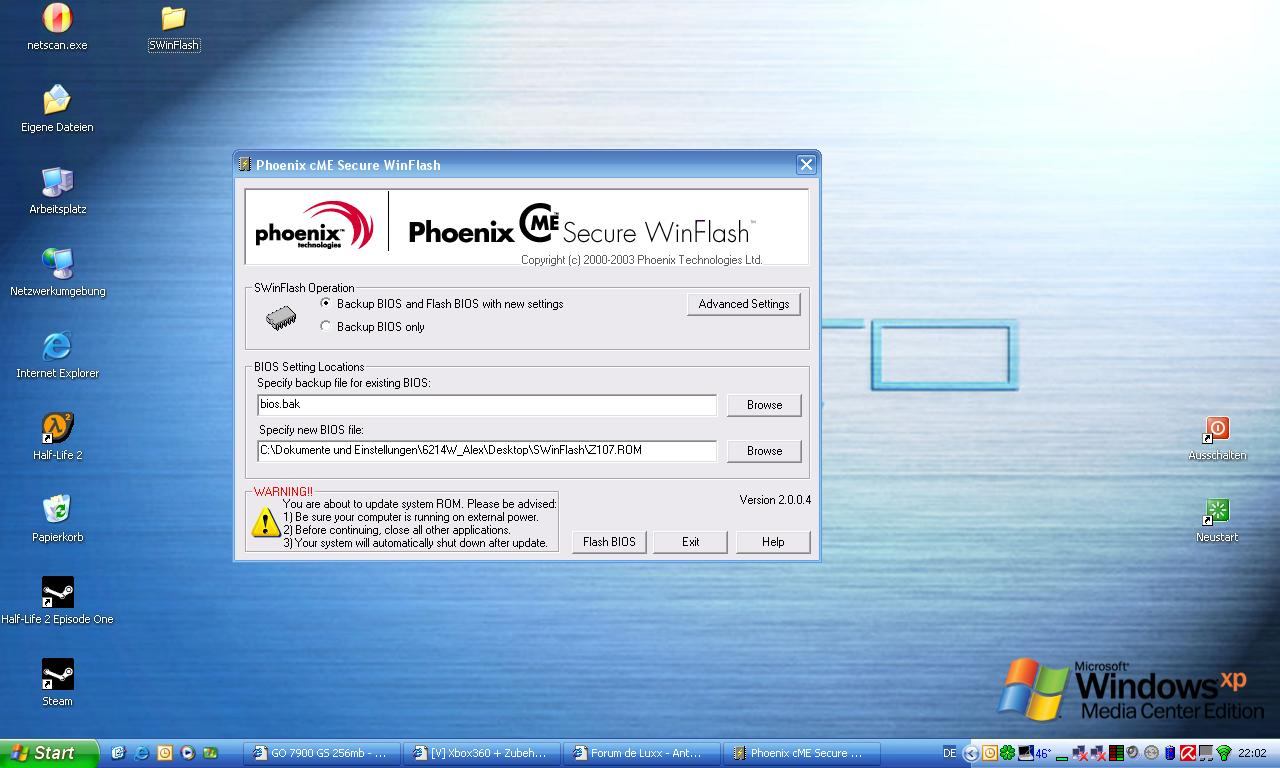Expand hidden tray icons arrow
1280x768 pixels.
[x=970, y=753]
